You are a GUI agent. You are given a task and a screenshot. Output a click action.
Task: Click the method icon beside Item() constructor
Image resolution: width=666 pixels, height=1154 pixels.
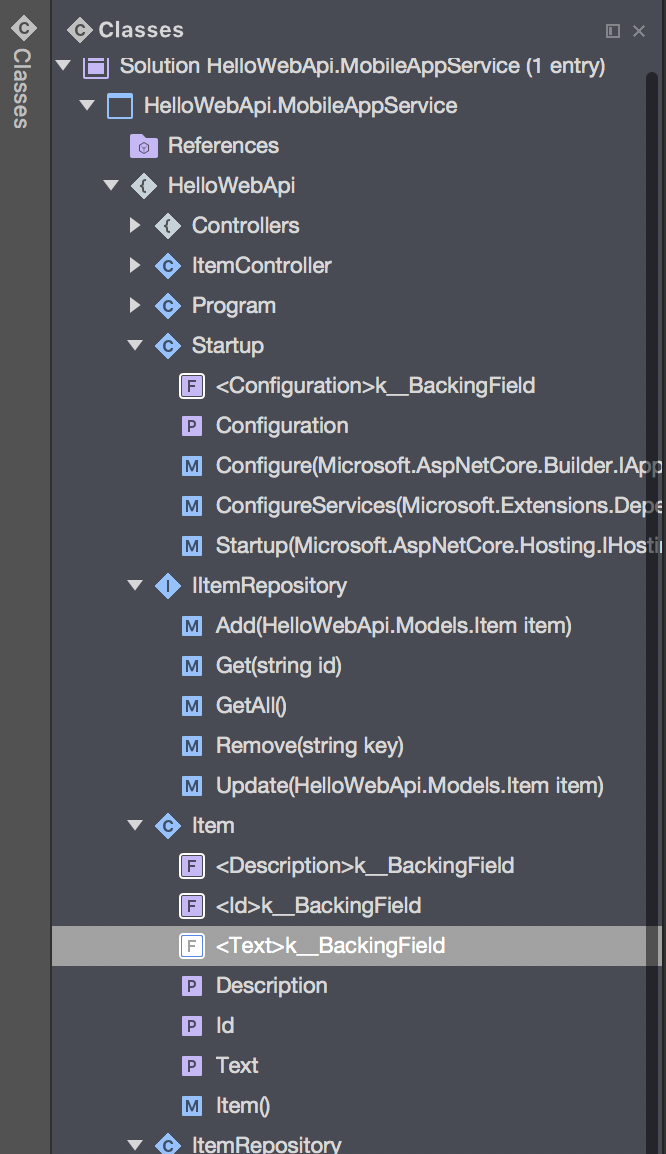pos(192,1105)
